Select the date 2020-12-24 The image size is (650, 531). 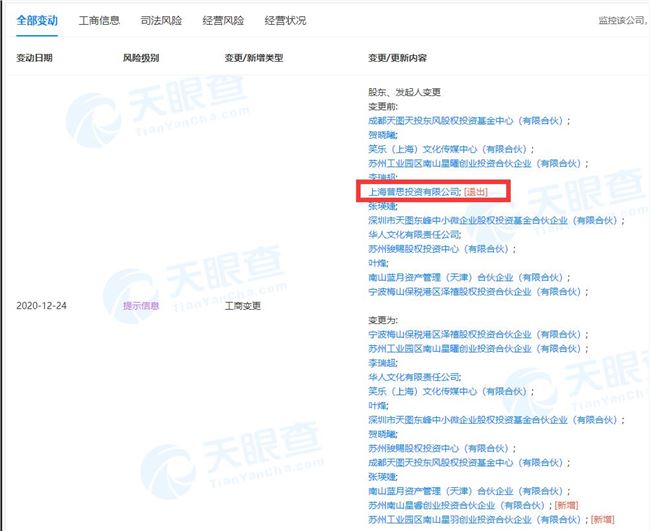(41, 306)
